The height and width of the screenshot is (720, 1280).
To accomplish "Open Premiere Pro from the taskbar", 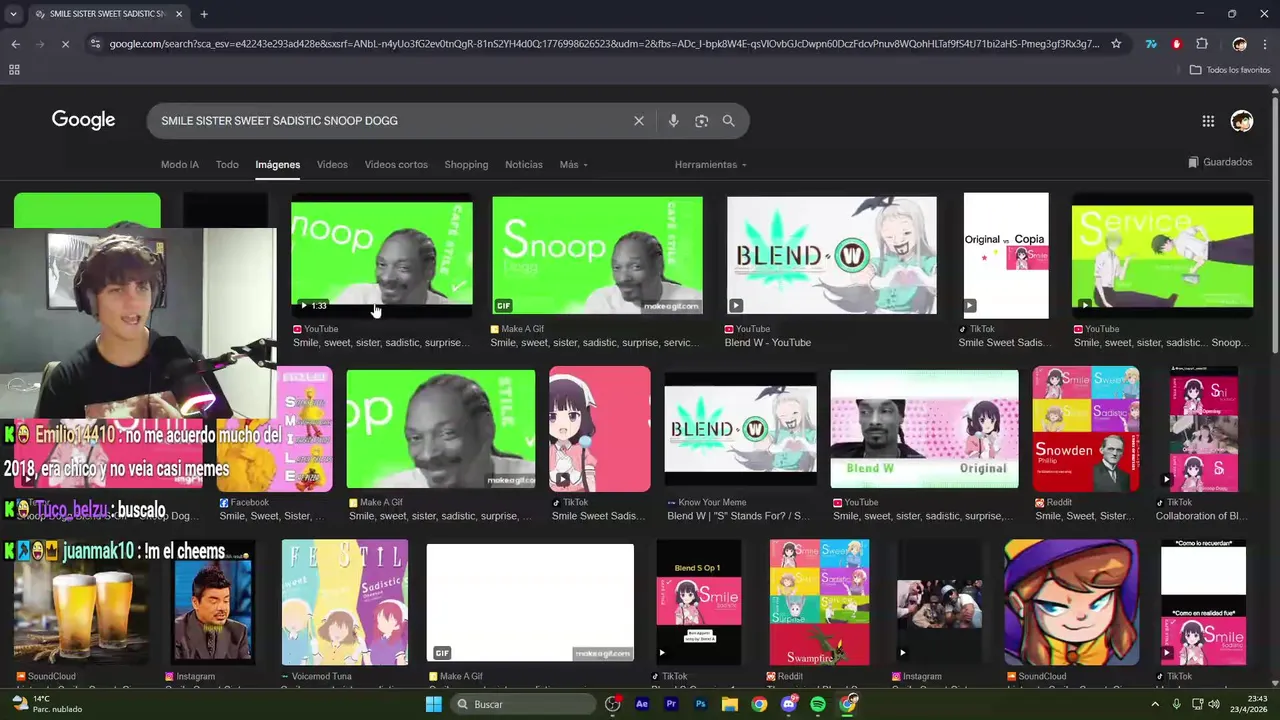I will pyautogui.click(x=671, y=704).
